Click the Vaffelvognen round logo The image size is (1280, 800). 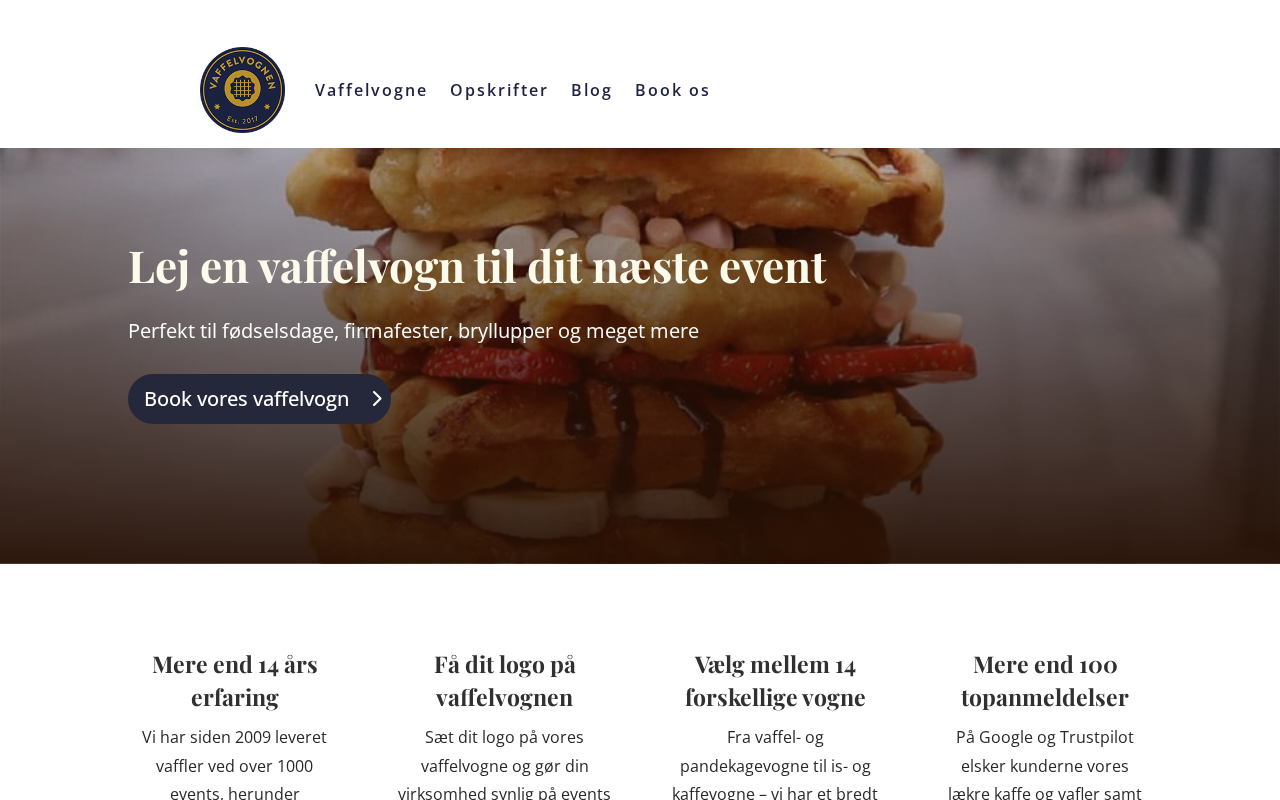coord(242,90)
